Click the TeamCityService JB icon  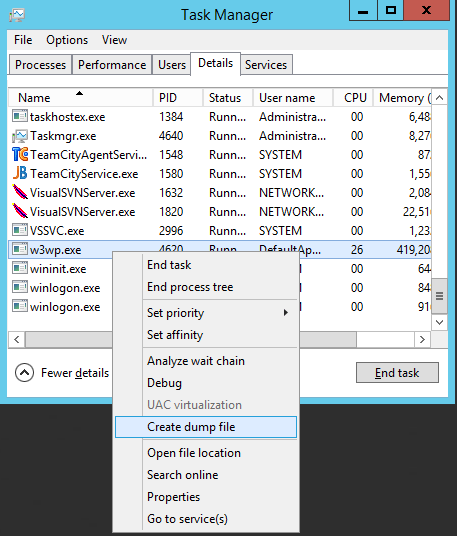coord(20,173)
